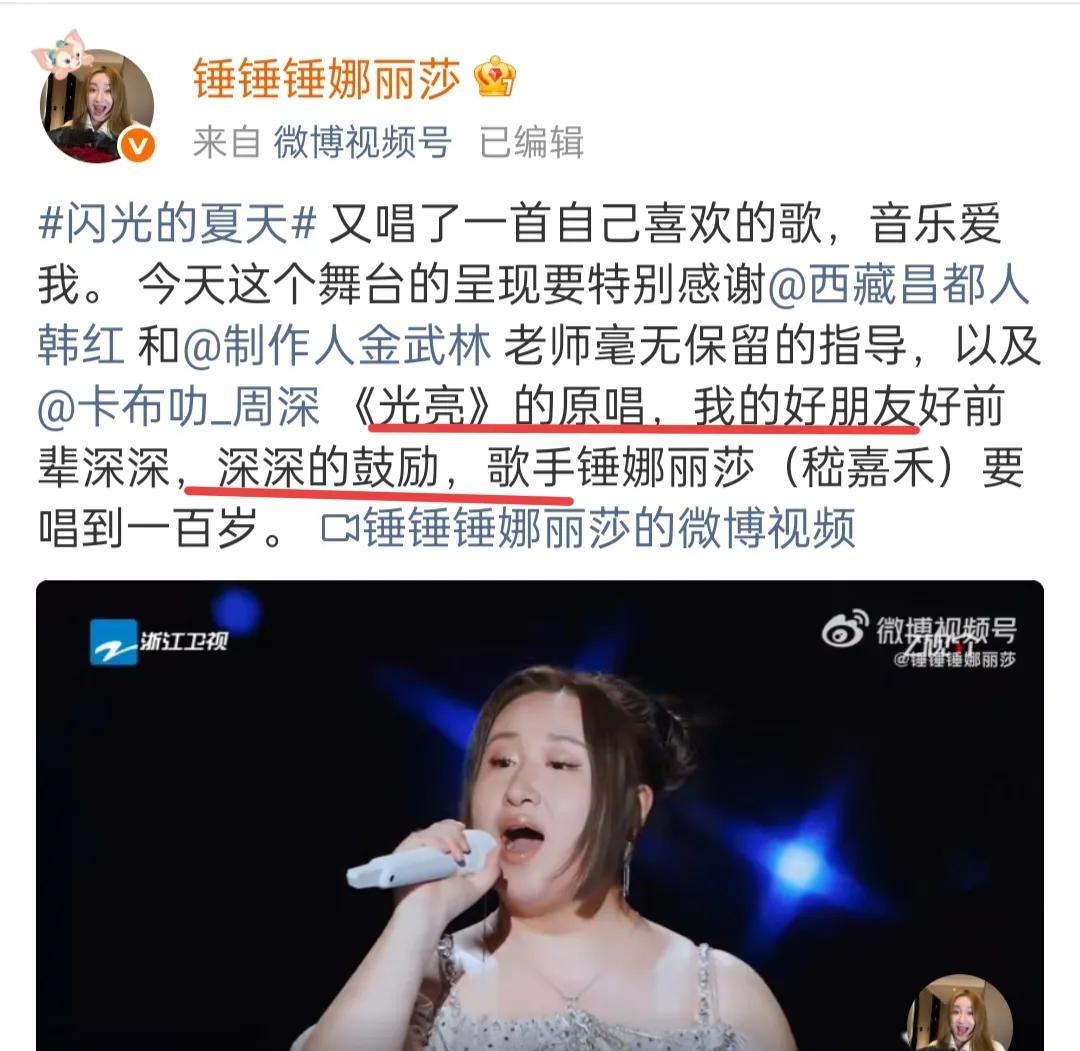Open 锤锤锤娜丽莎的微博视频 link
The height and width of the screenshot is (1051, 1080).
point(609,529)
